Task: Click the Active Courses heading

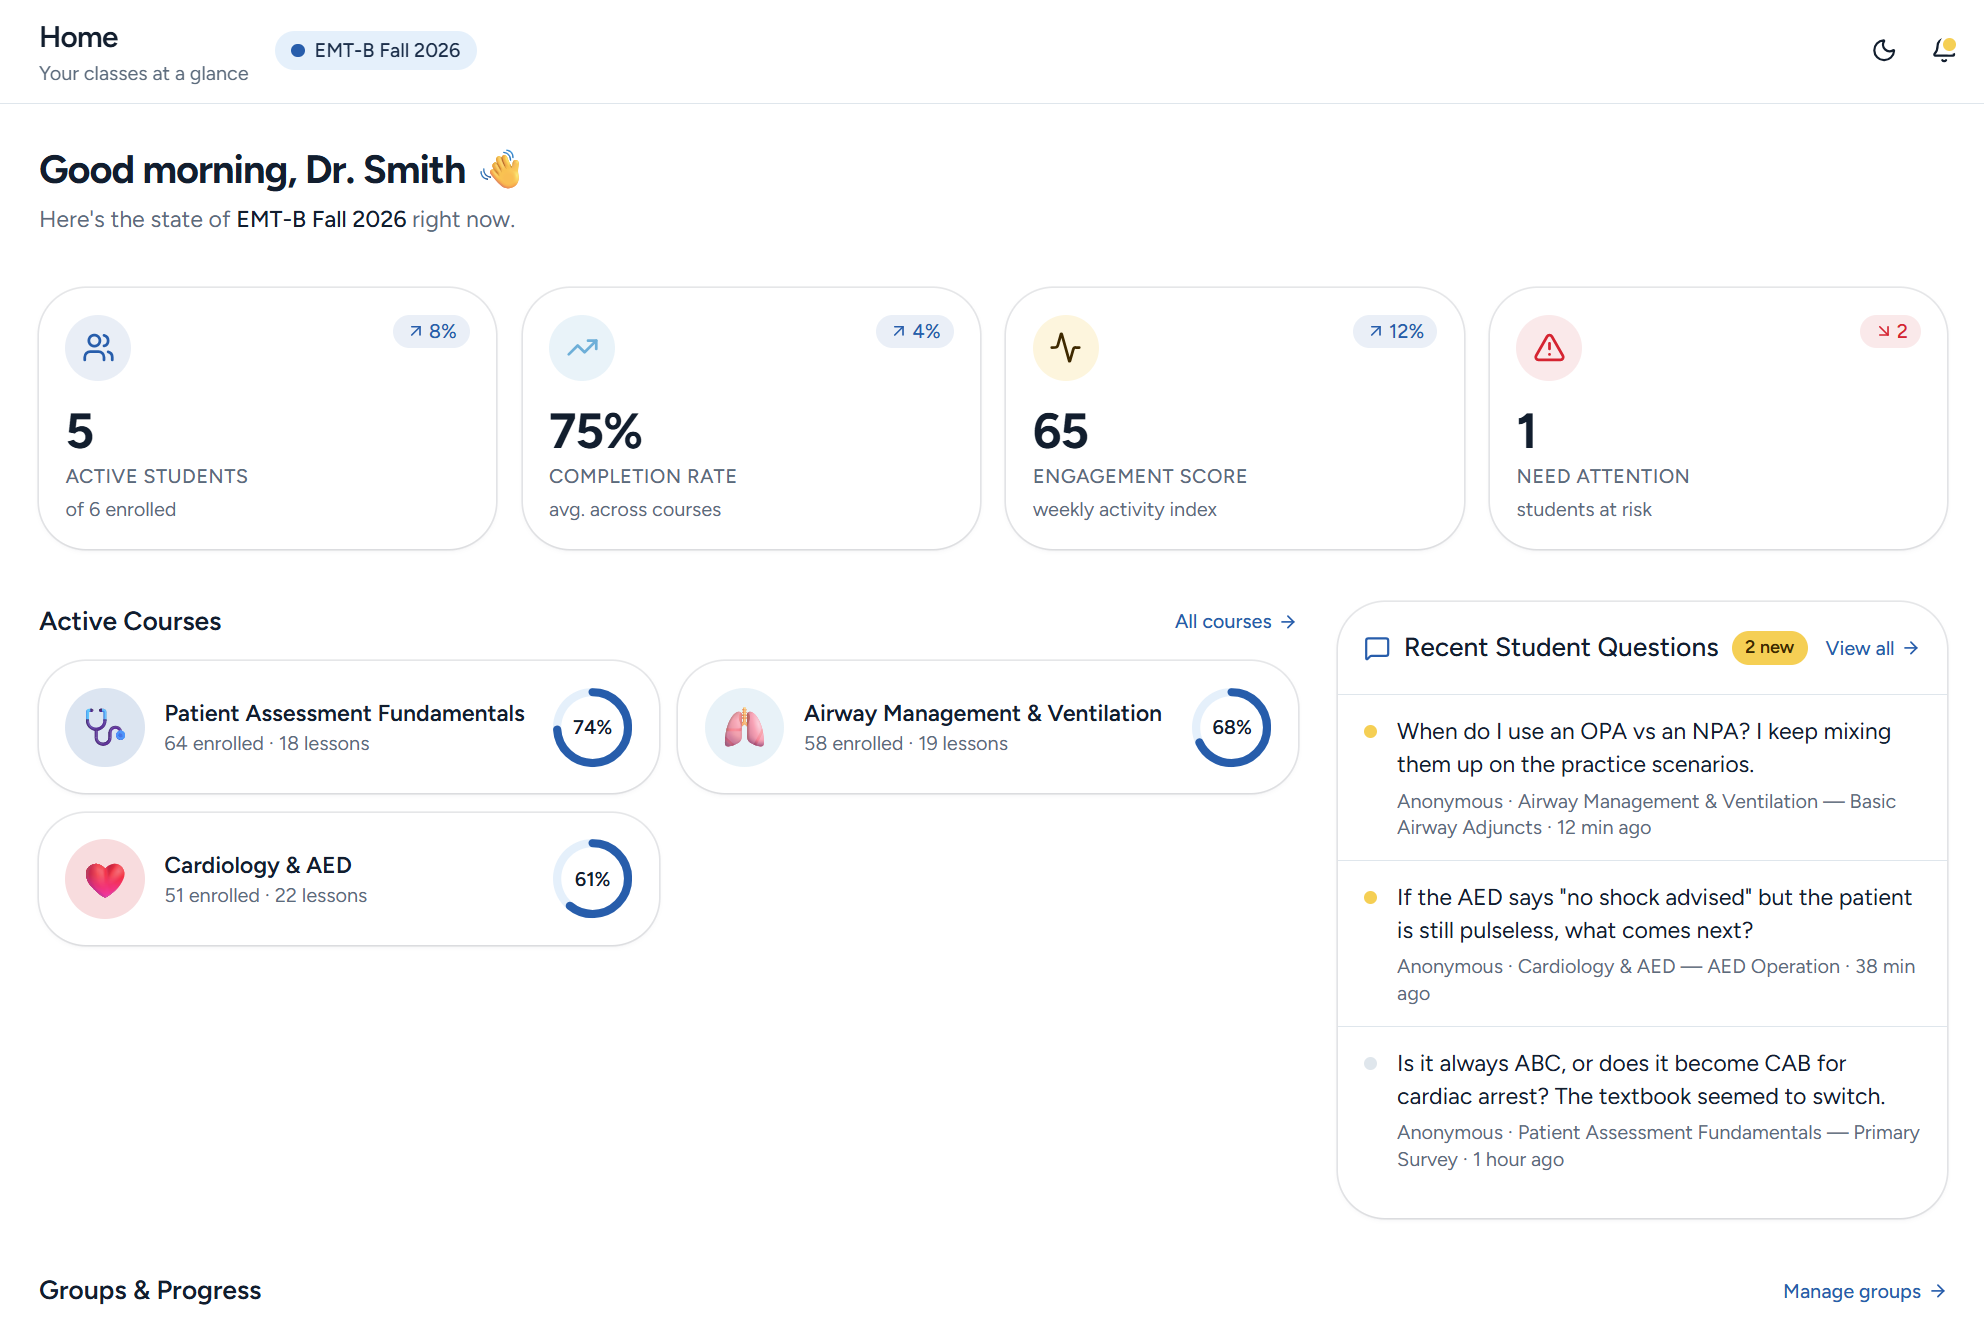Action: tap(130, 621)
